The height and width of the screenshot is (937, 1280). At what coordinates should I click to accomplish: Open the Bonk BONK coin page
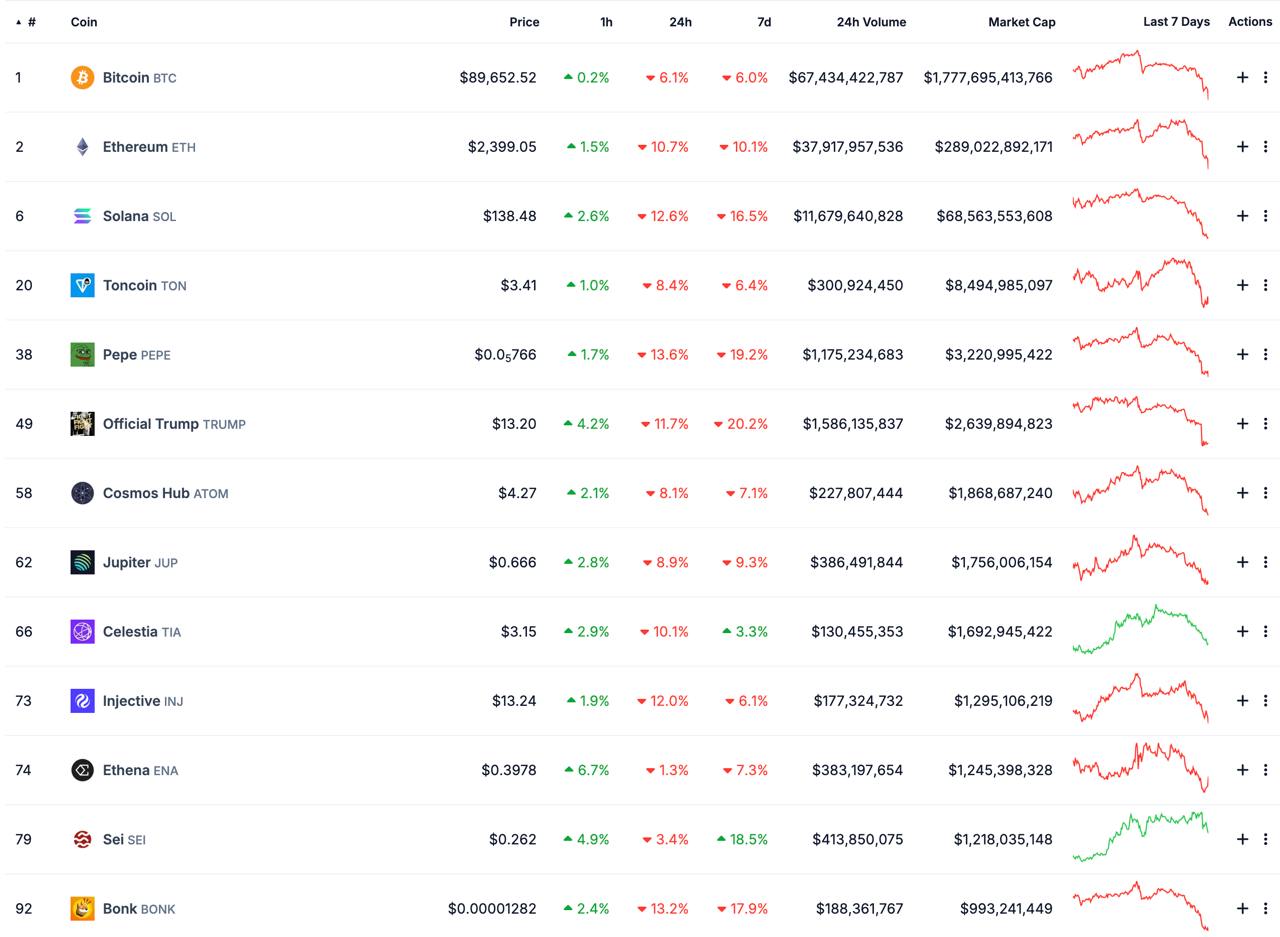tap(139, 908)
